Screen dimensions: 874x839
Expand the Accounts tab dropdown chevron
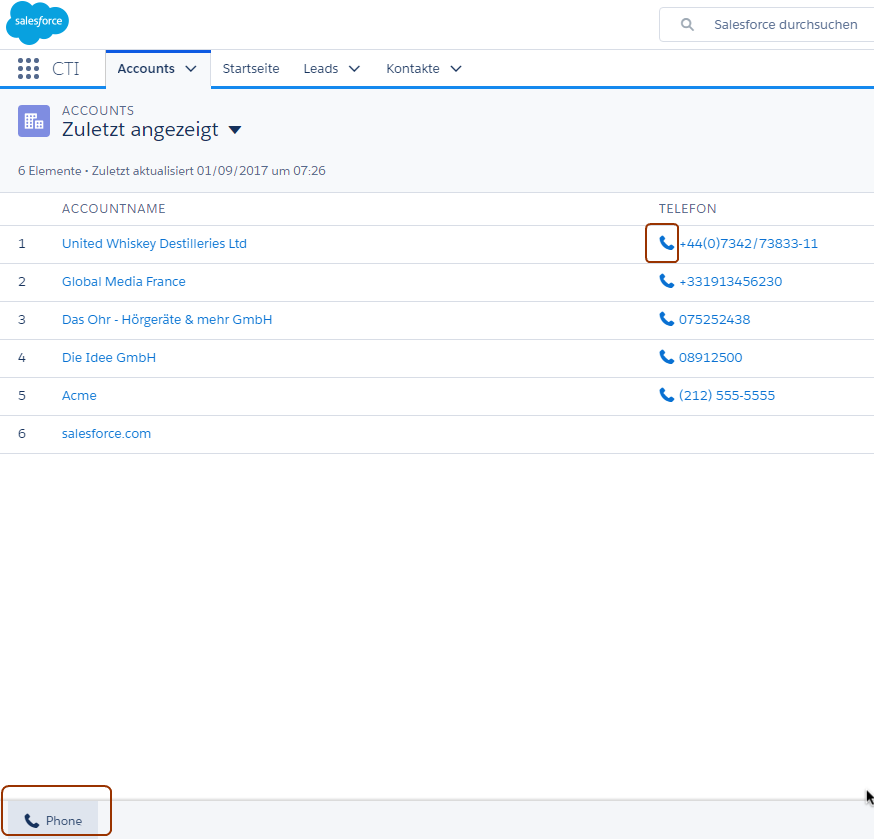191,69
